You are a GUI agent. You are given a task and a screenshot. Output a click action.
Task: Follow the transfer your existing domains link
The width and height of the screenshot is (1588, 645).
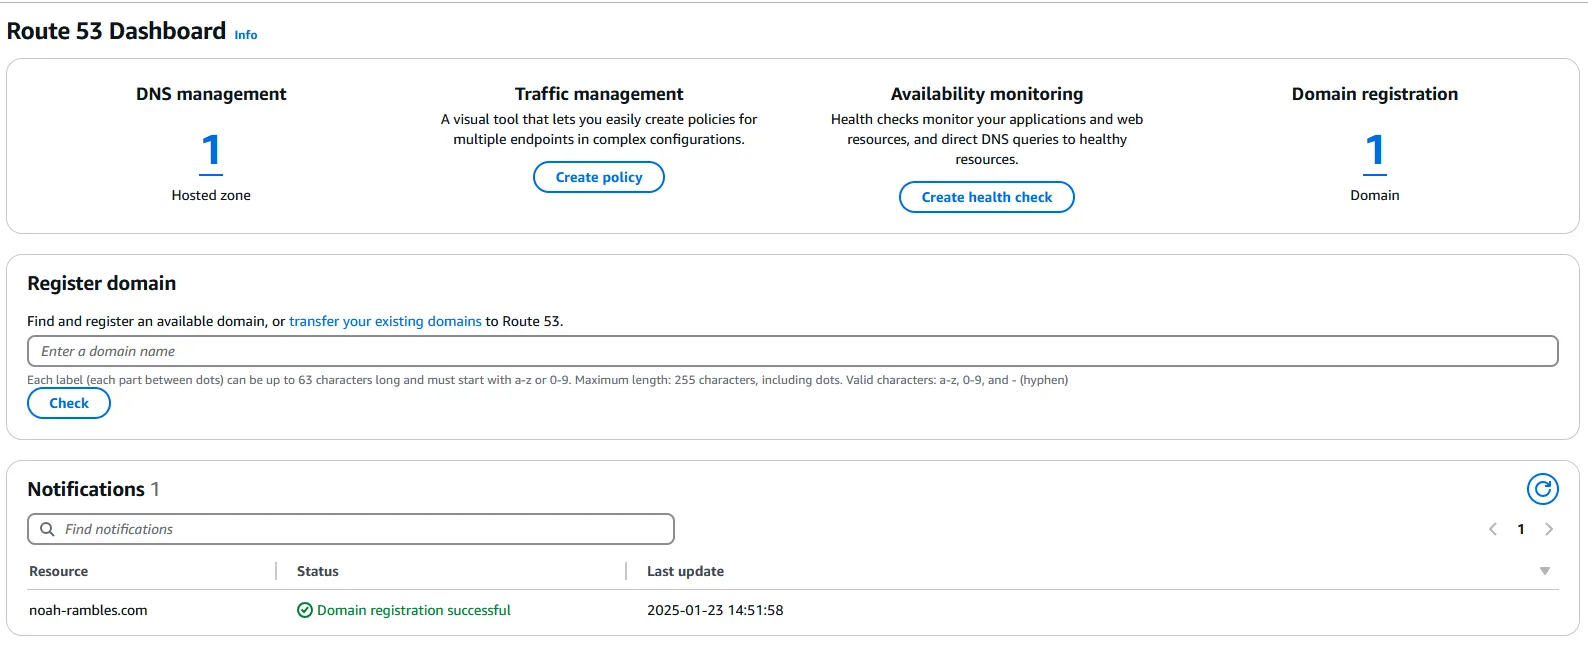(385, 321)
